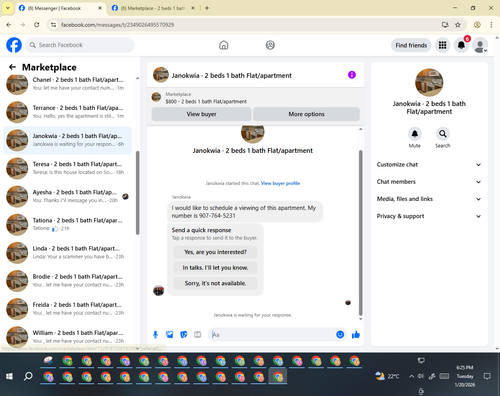The image size is (500, 396).
Task: Open Ayesha conversation in list
Action: (x=67, y=196)
